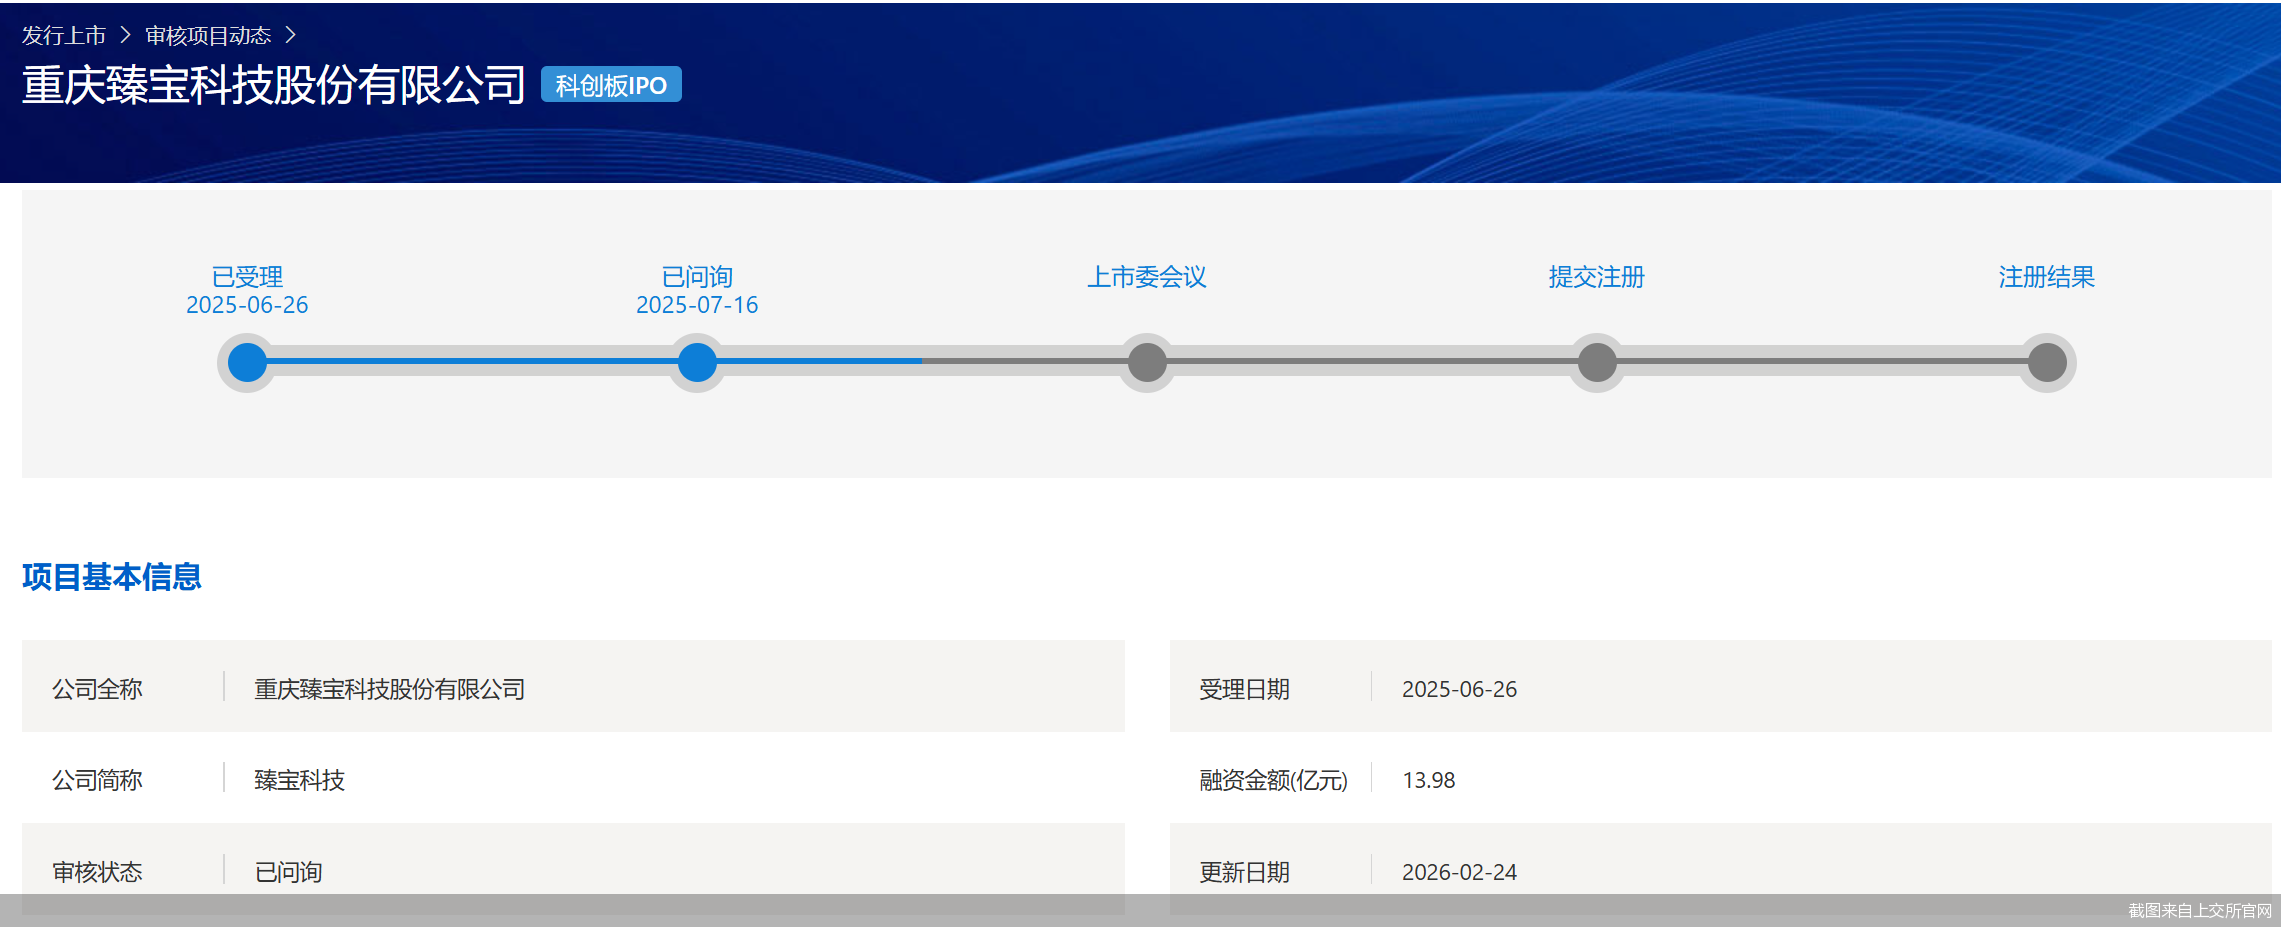Click the 项目基本信息 section heading
The width and height of the screenshot is (2281, 927).
click(112, 577)
